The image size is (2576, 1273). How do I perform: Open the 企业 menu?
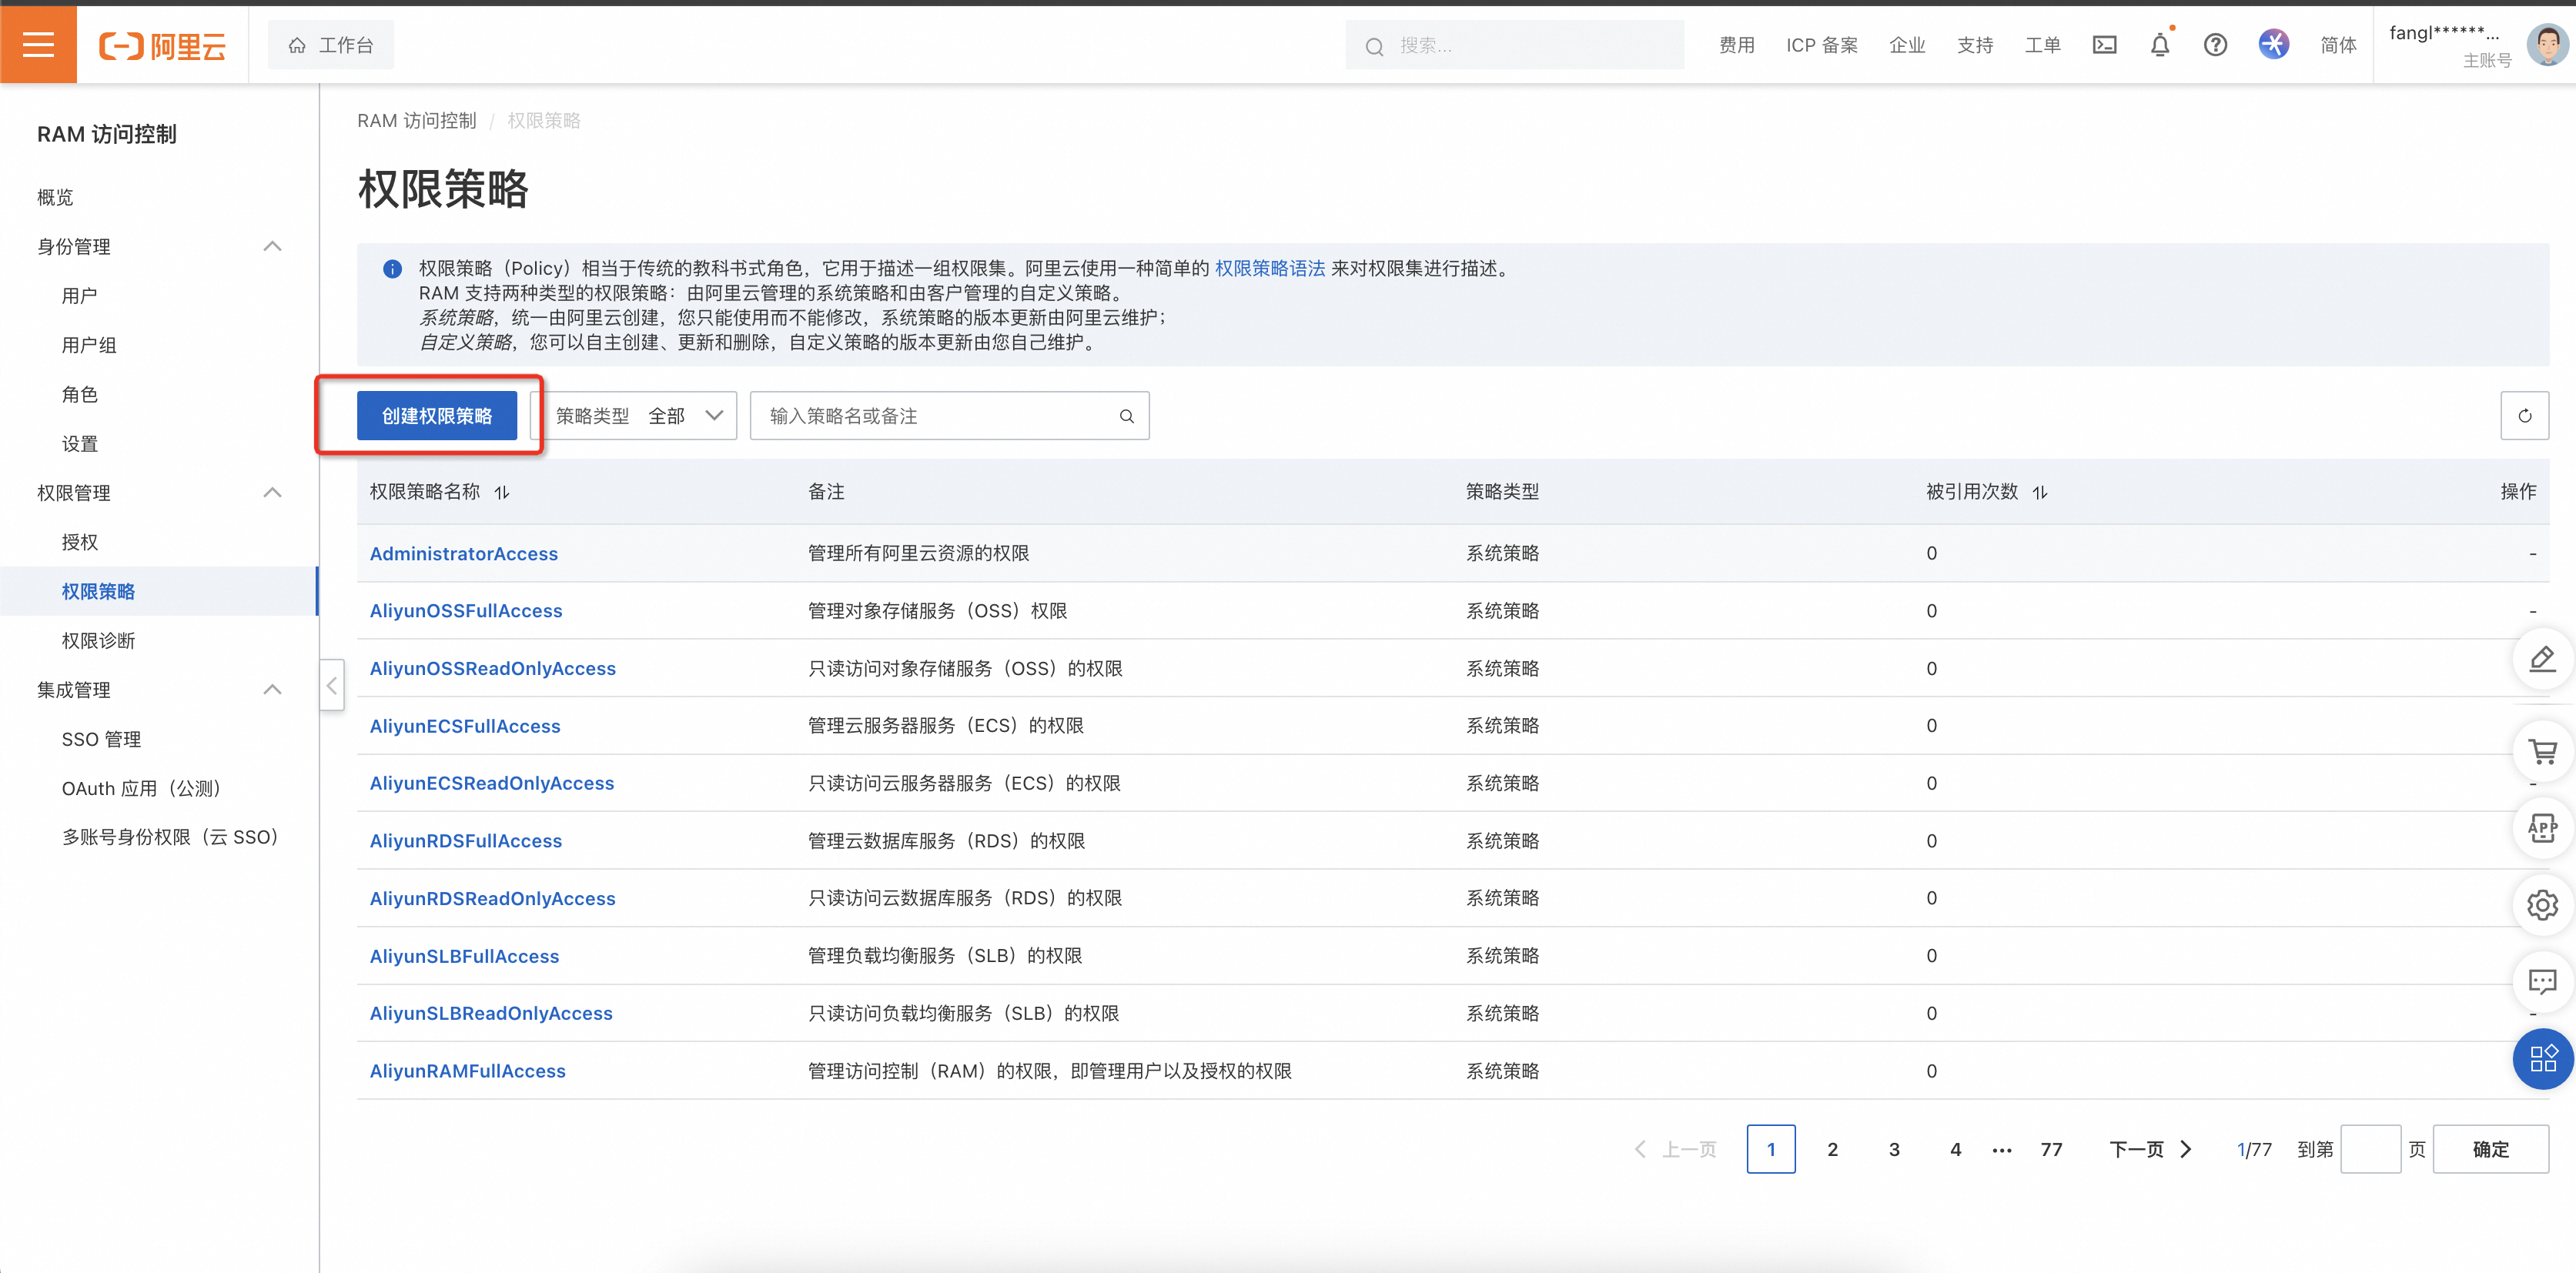click(x=1907, y=45)
